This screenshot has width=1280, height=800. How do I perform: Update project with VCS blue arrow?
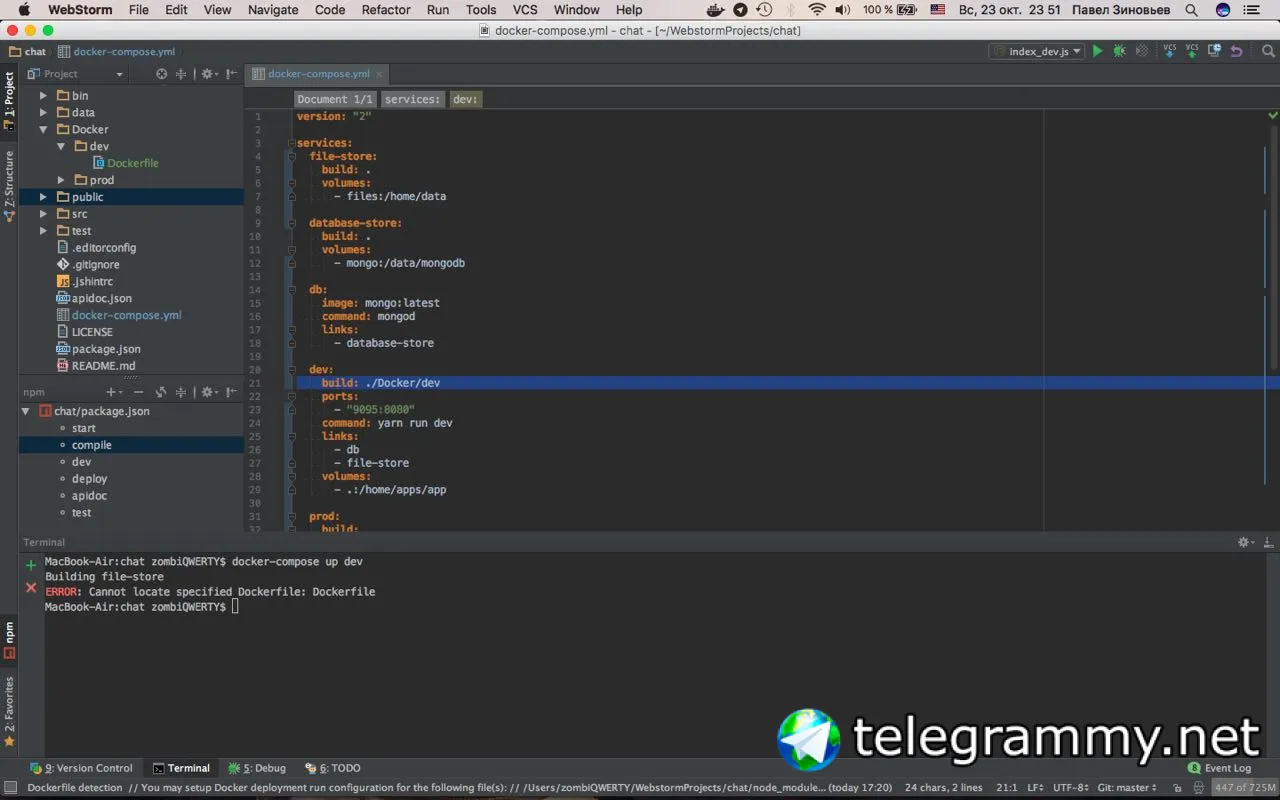[1169, 51]
